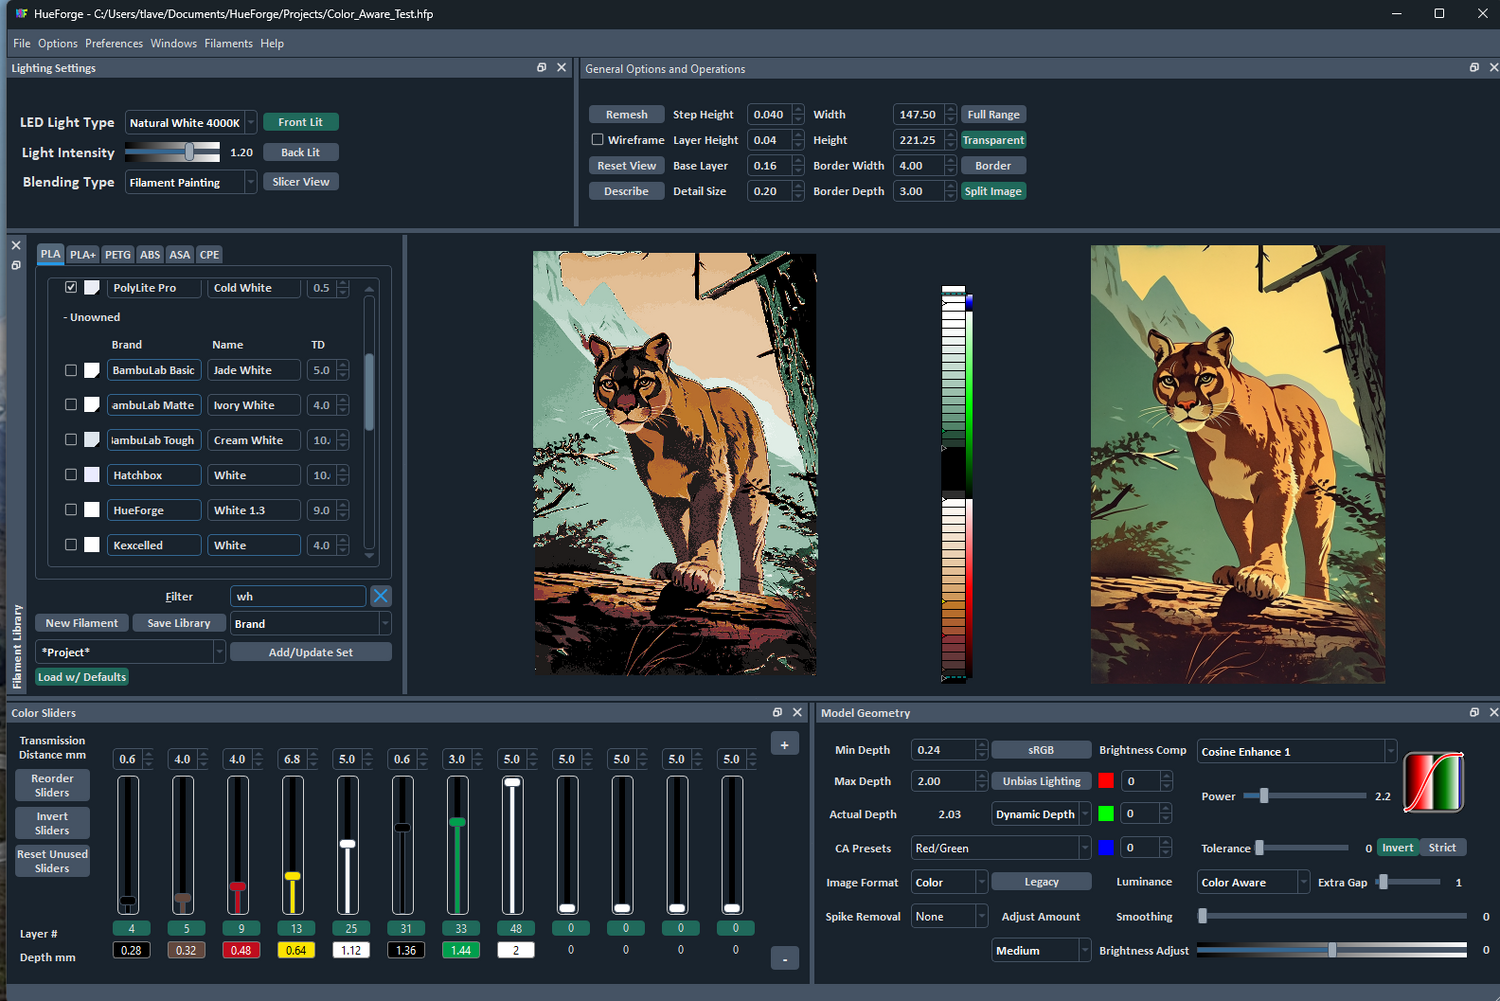The height and width of the screenshot is (1001, 1500).
Task: Open the Filaments menu
Action: tap(228, 43)
